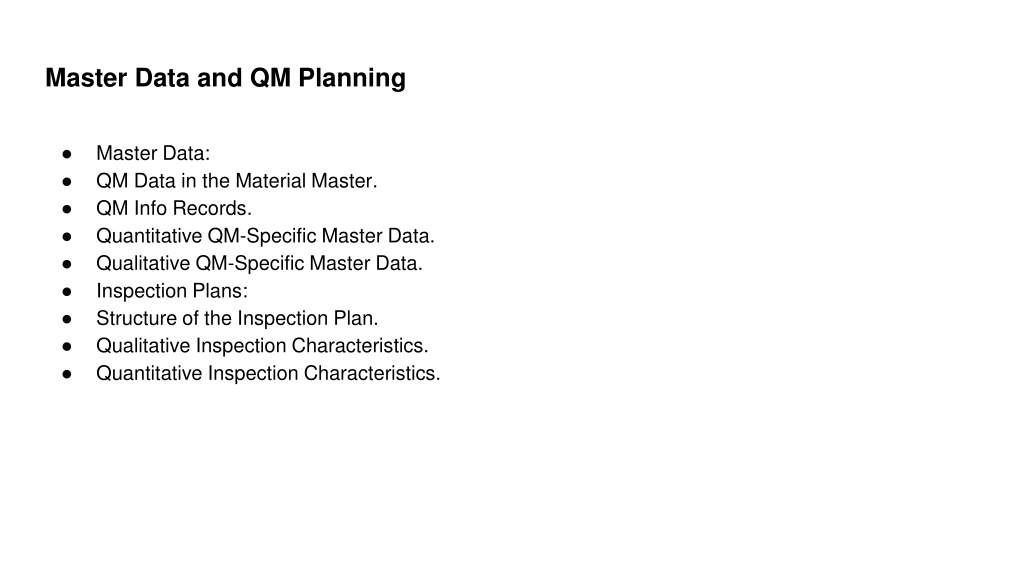Click 'Quantitative QM-Specific Master Data.' text

(x=265, y=236)
